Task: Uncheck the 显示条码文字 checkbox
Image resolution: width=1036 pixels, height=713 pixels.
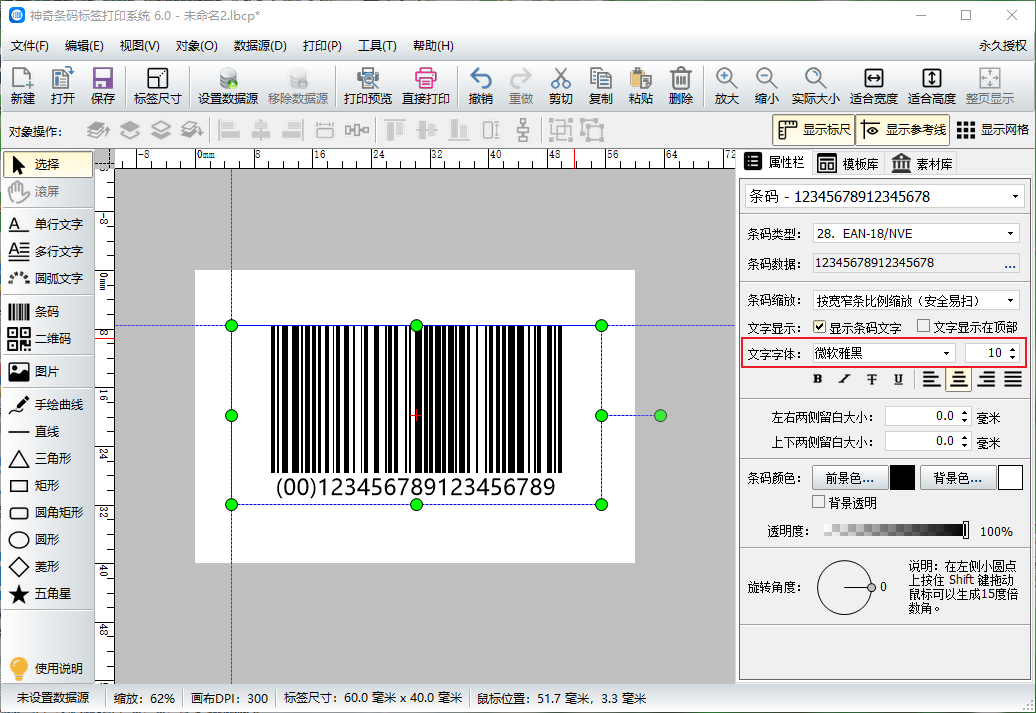Action: coord(819,327)
